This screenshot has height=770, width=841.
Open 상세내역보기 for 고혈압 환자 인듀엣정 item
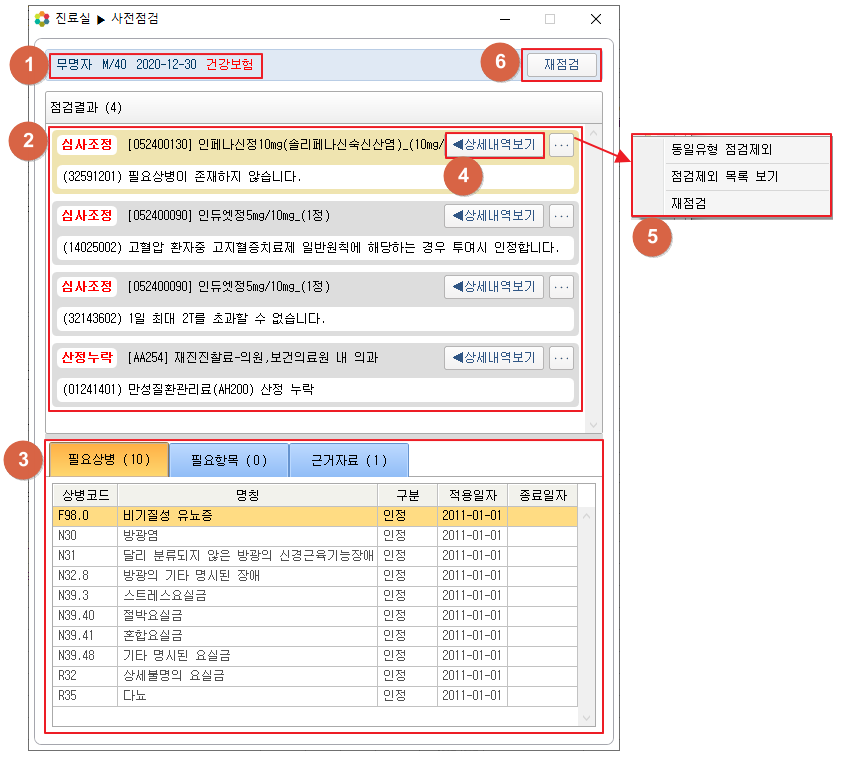click(494, 216)
